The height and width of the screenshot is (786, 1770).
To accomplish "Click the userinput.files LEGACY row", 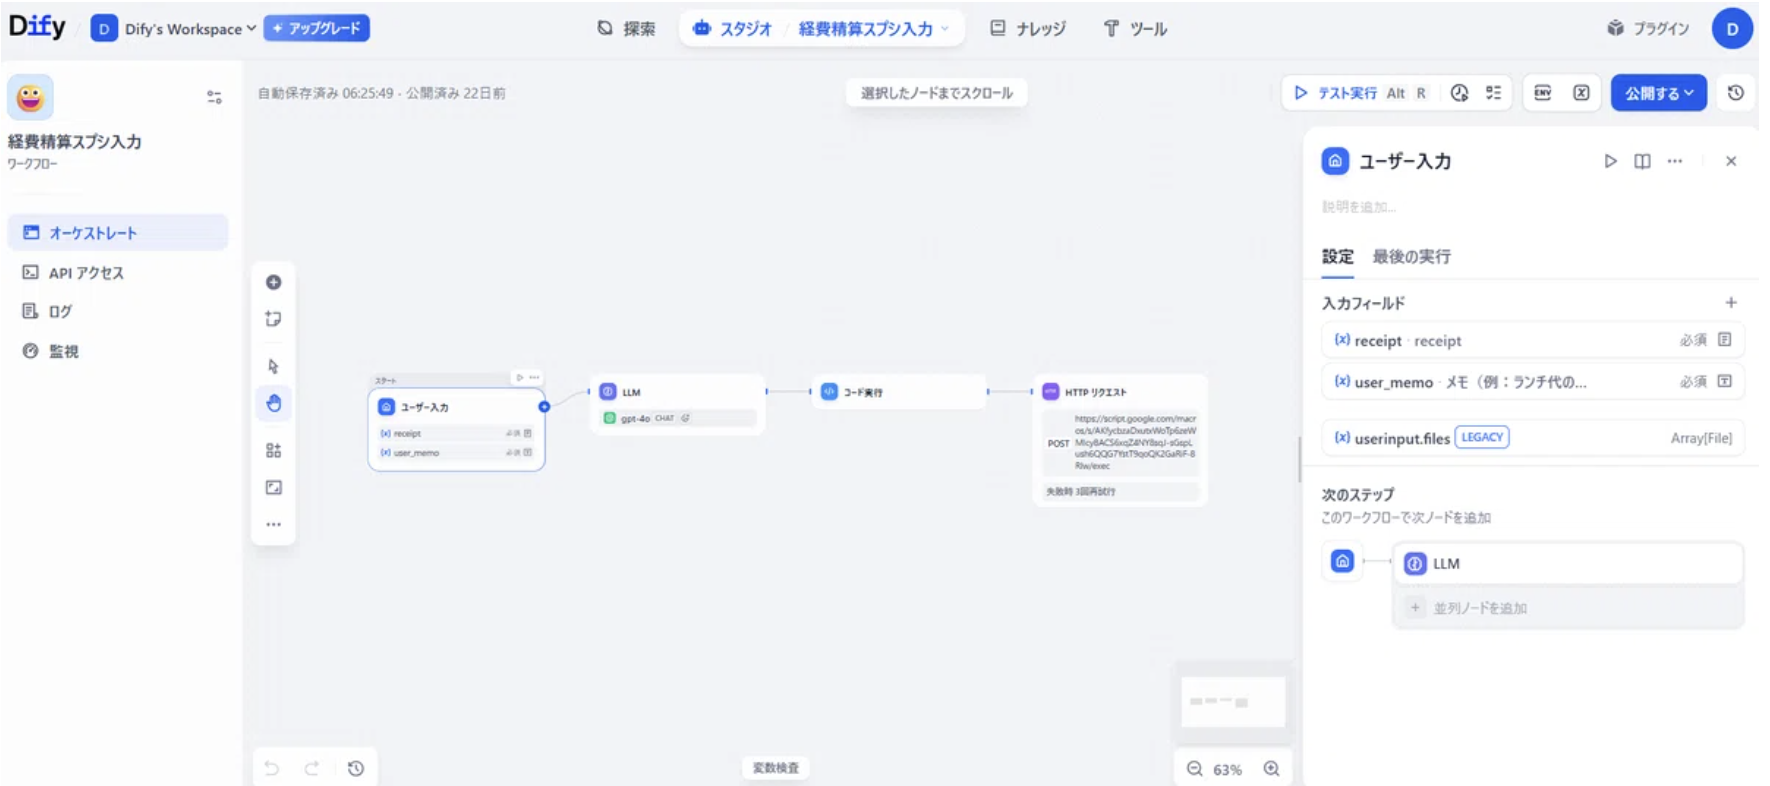I will [1533, 438].
